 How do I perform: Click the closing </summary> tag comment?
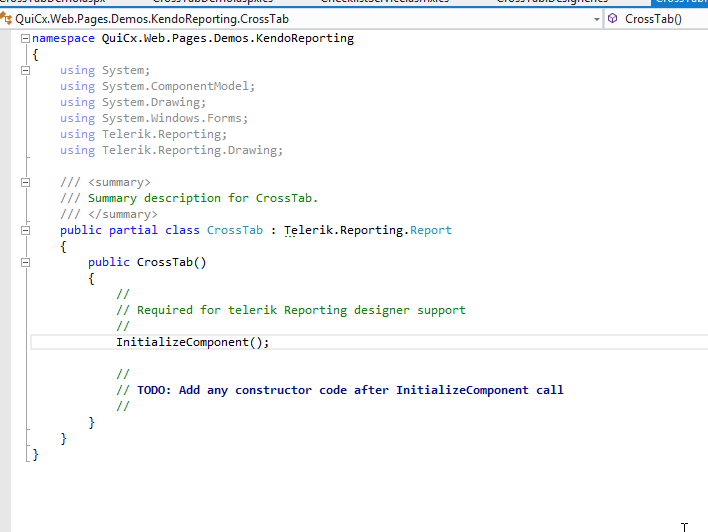109,215
